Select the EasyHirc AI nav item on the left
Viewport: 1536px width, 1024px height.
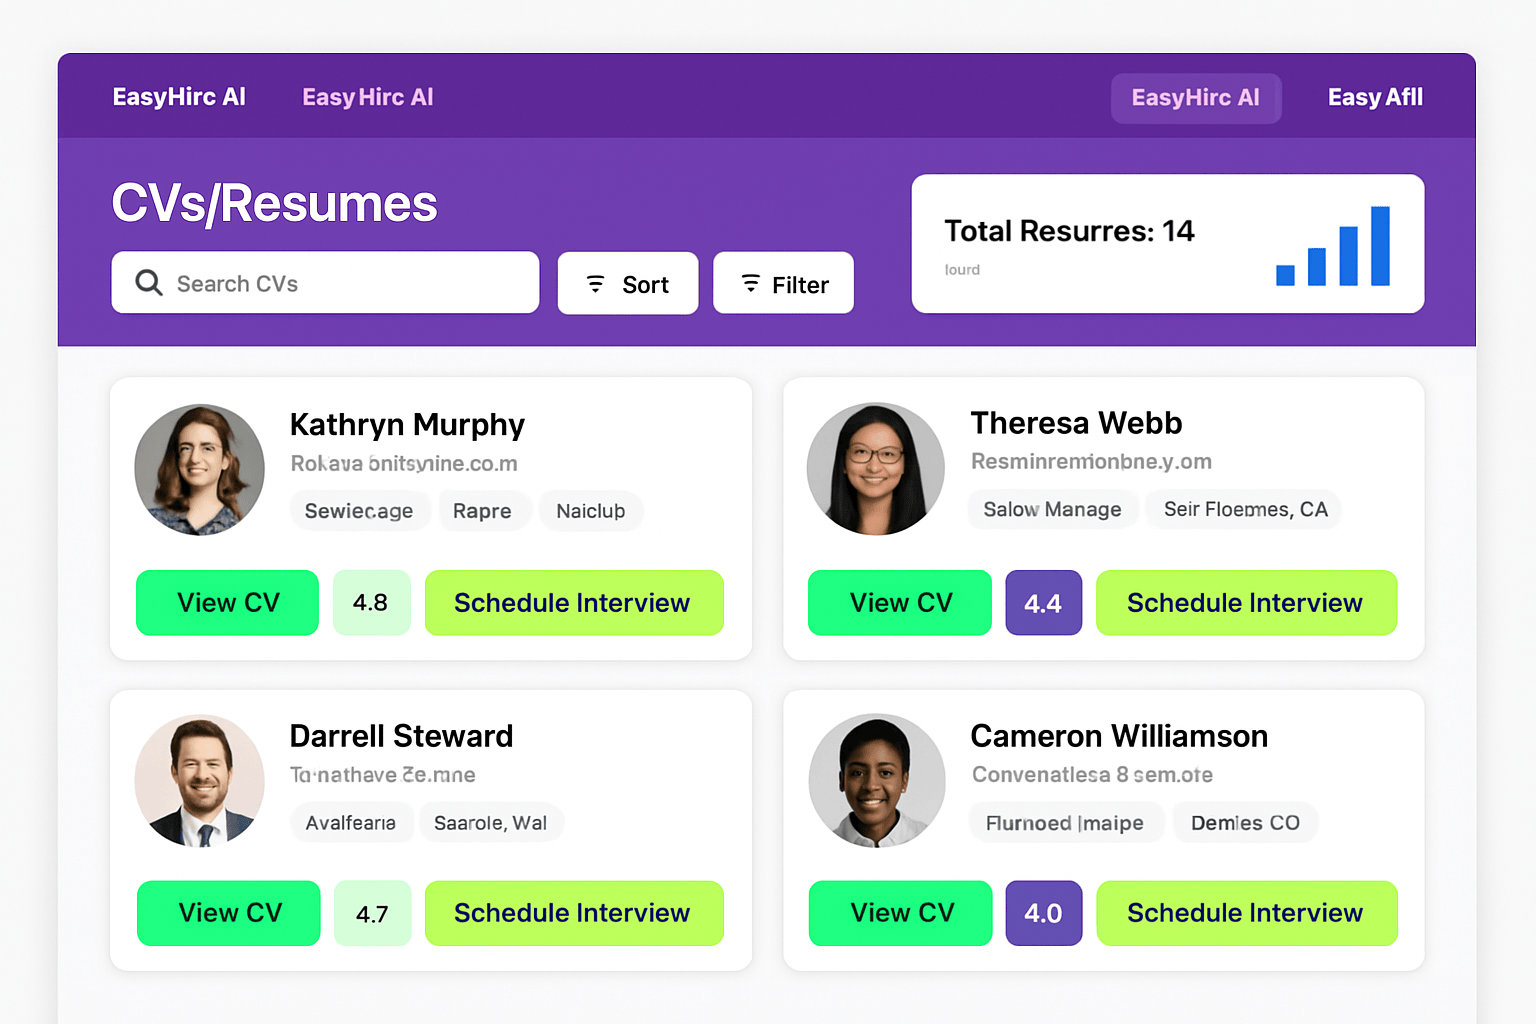tap(179, 96)
